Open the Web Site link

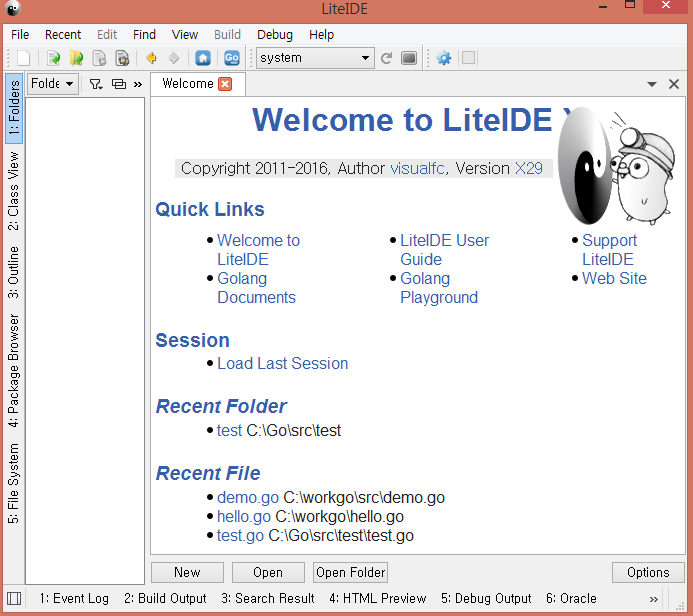coord(614,278)
